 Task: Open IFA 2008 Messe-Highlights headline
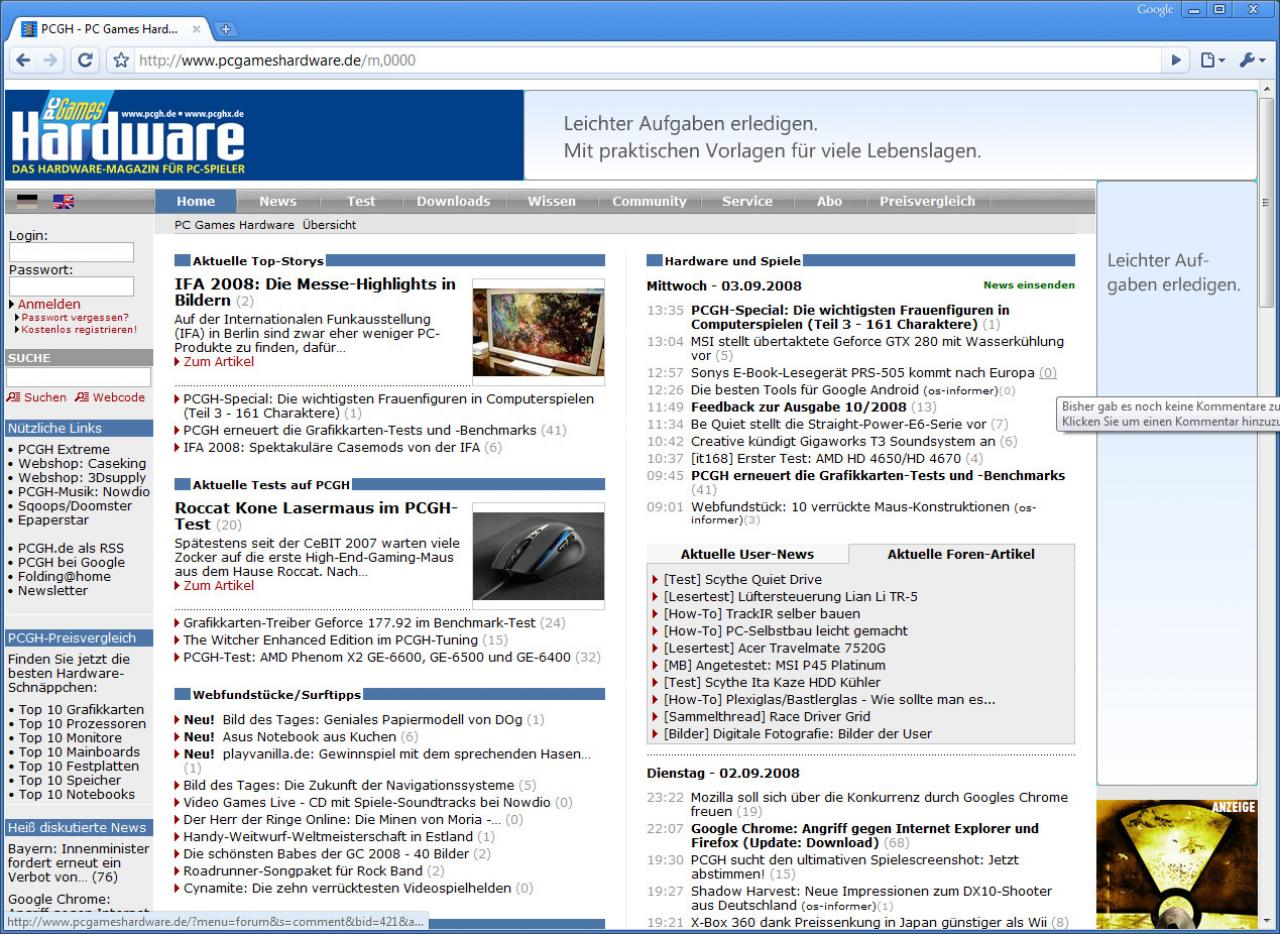[x=314, y=292]
